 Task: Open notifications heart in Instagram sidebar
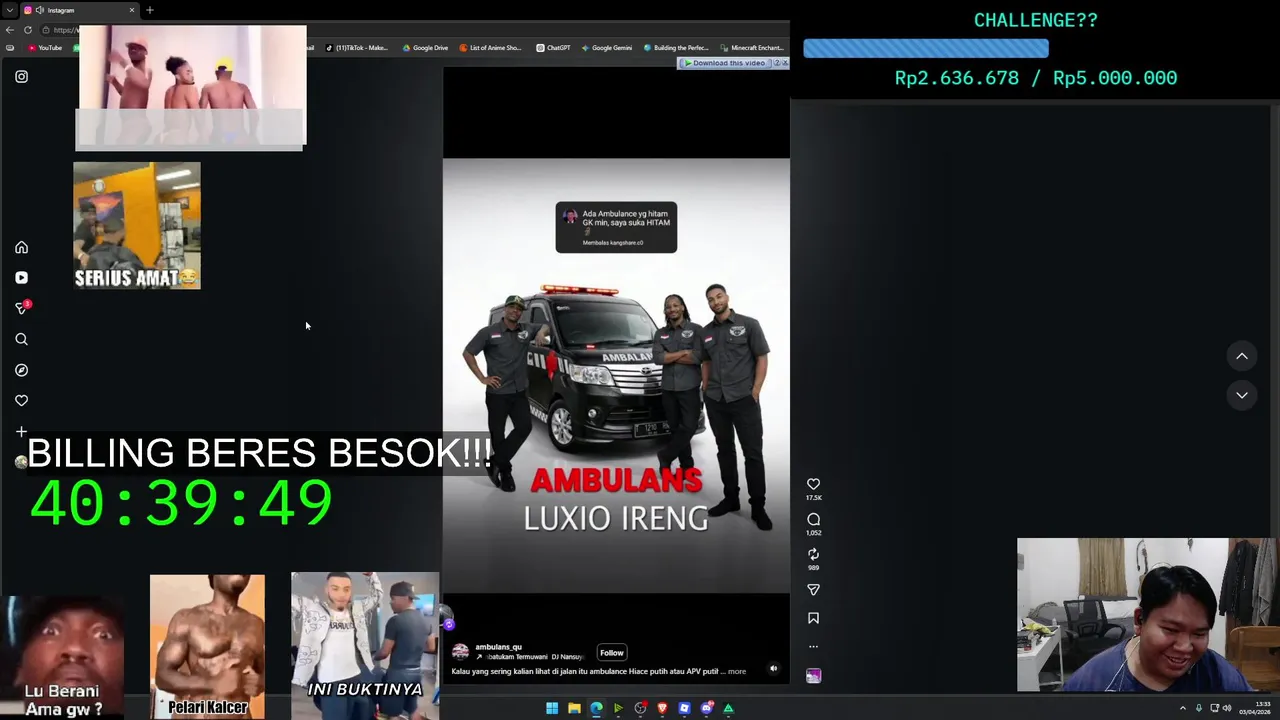point(21,400)
